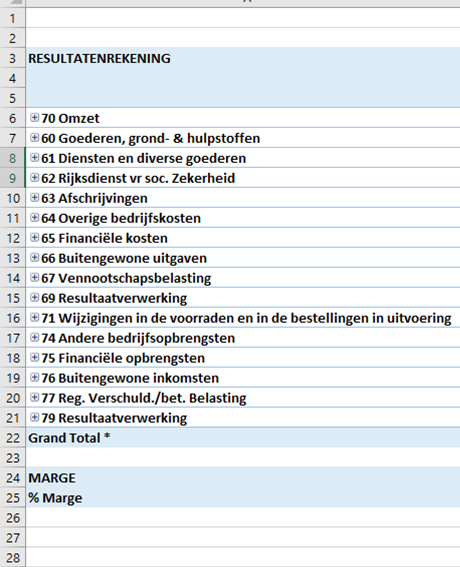
Task: Expand 60 Goederen, grond- & hulpstoffen
Action: [34, 138]
